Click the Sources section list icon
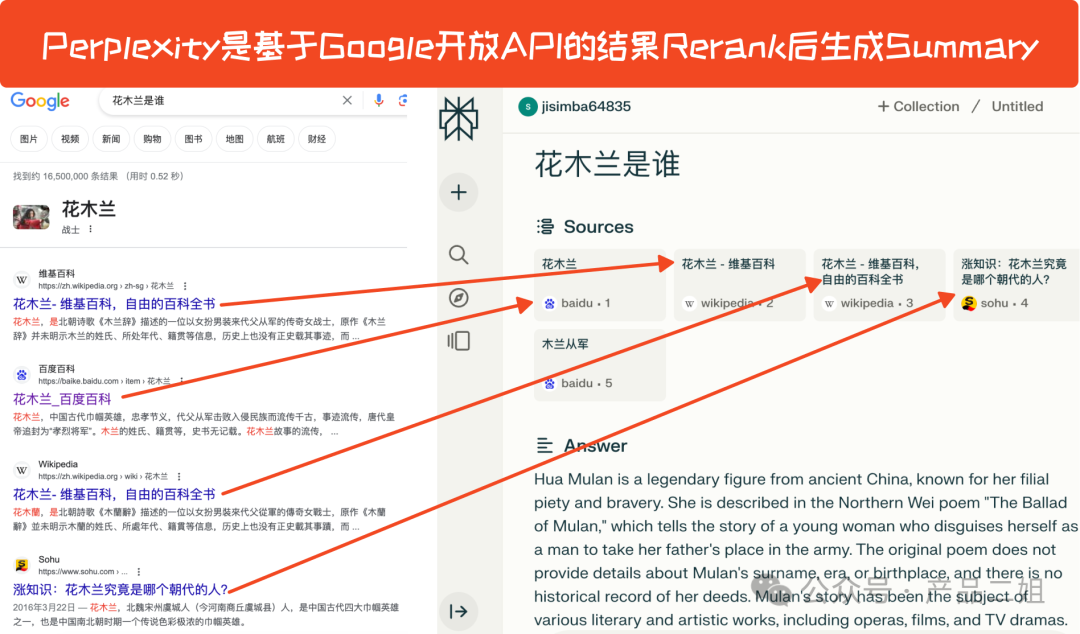 545,227
